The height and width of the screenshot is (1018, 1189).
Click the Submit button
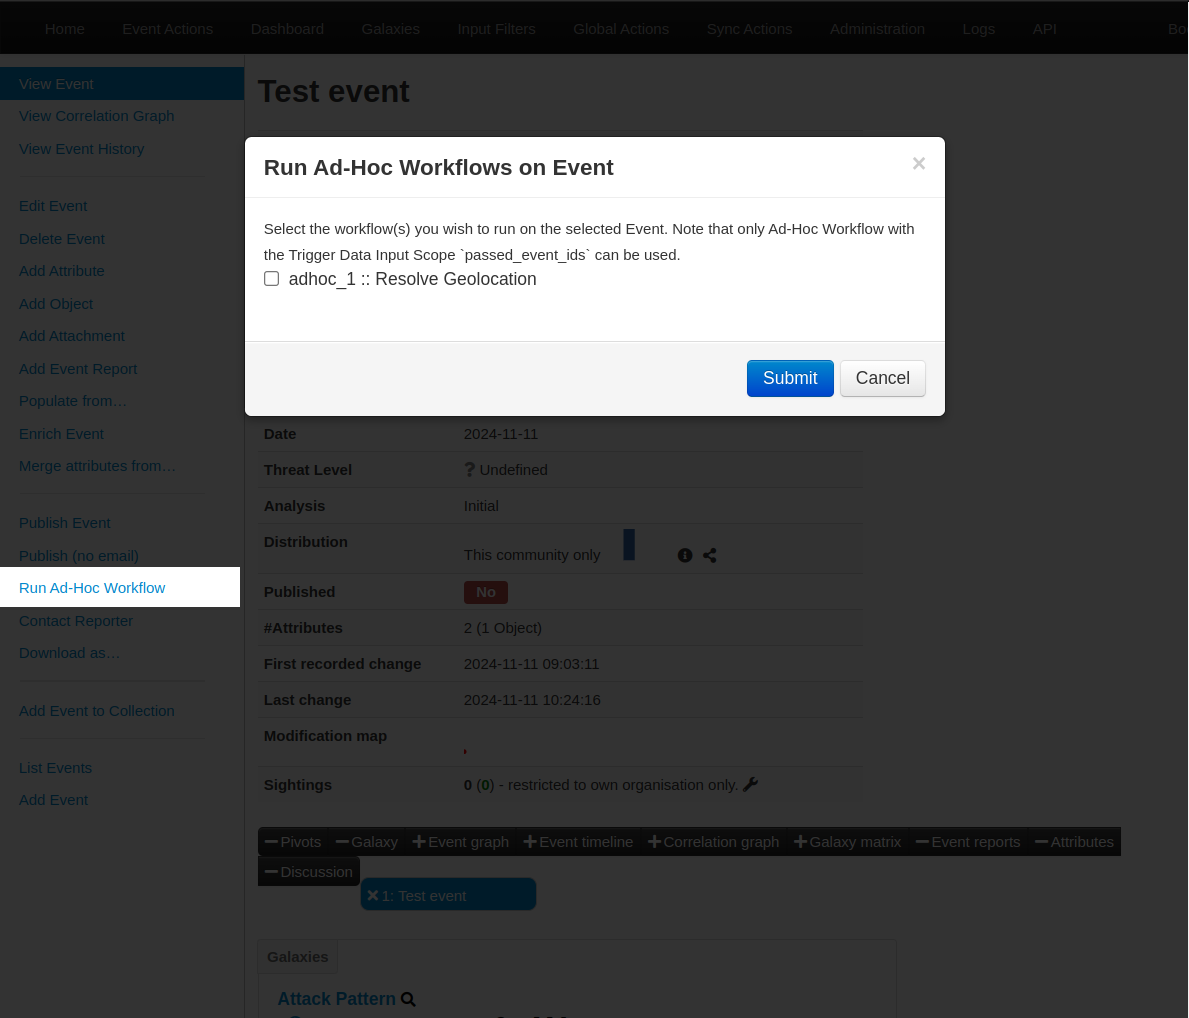point(789,378)
